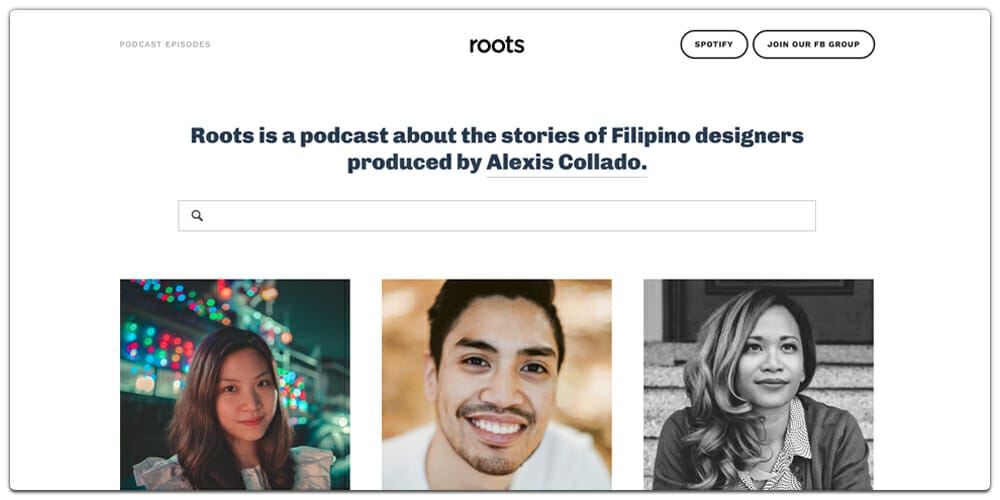The image size is (1000, 500).
Task: Focus the episode search text field
Action: pos(497,216)
